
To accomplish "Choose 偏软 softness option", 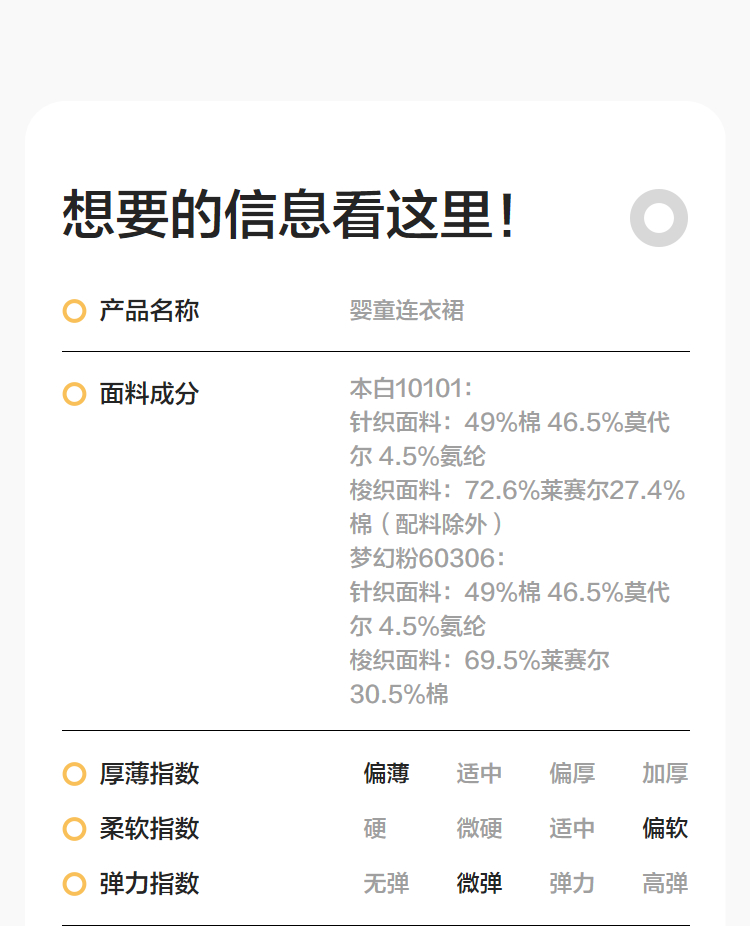I will [x=665, y=829].
